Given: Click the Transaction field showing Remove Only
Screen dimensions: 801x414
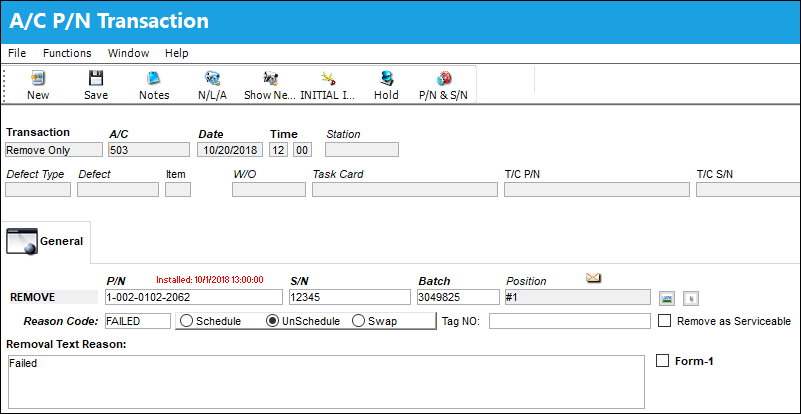Looking at the screenshot, I should click(x=54, y=150).
